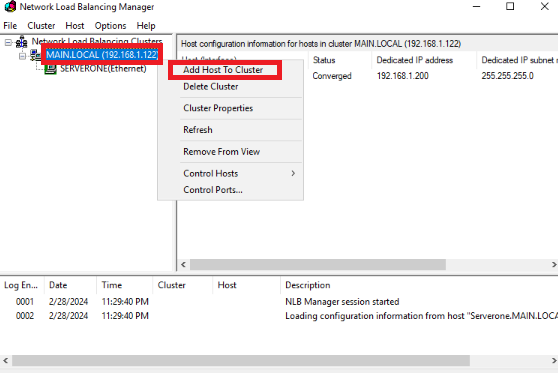Open the File menu

click(10, 26)
